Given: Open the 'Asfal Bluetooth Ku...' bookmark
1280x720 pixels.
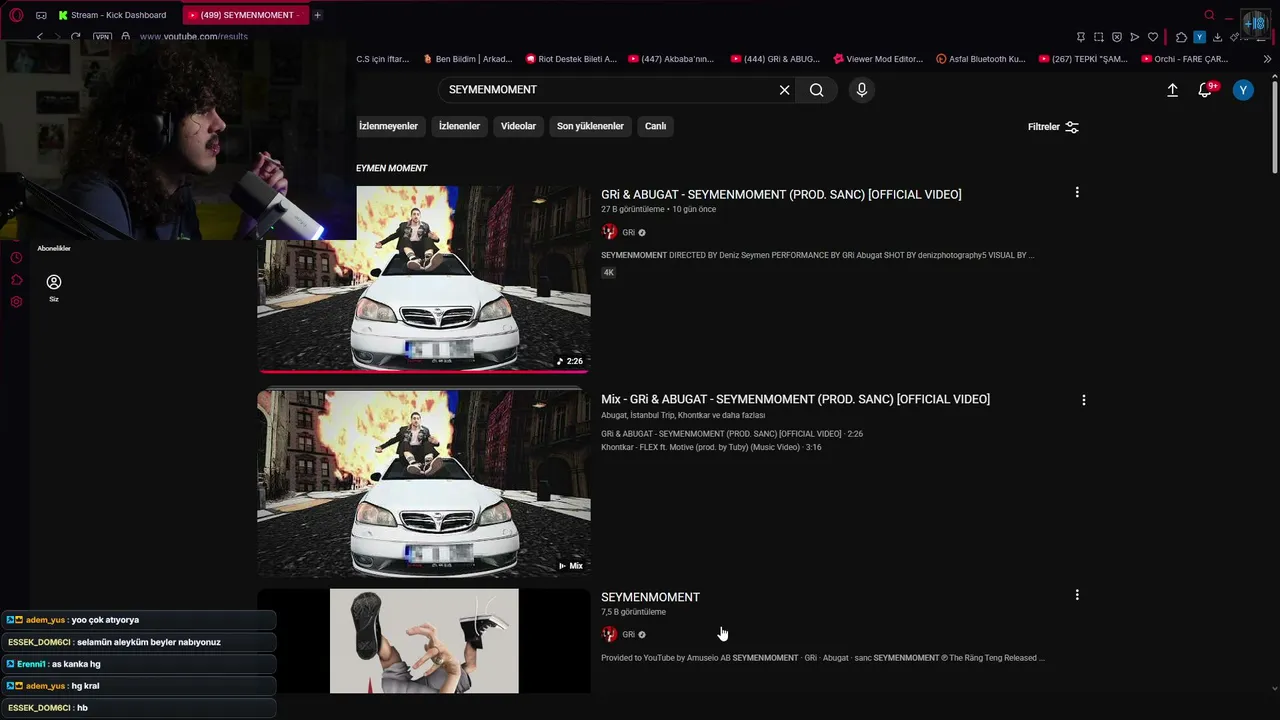Looking at the screenshot, I should click(981, 59).
